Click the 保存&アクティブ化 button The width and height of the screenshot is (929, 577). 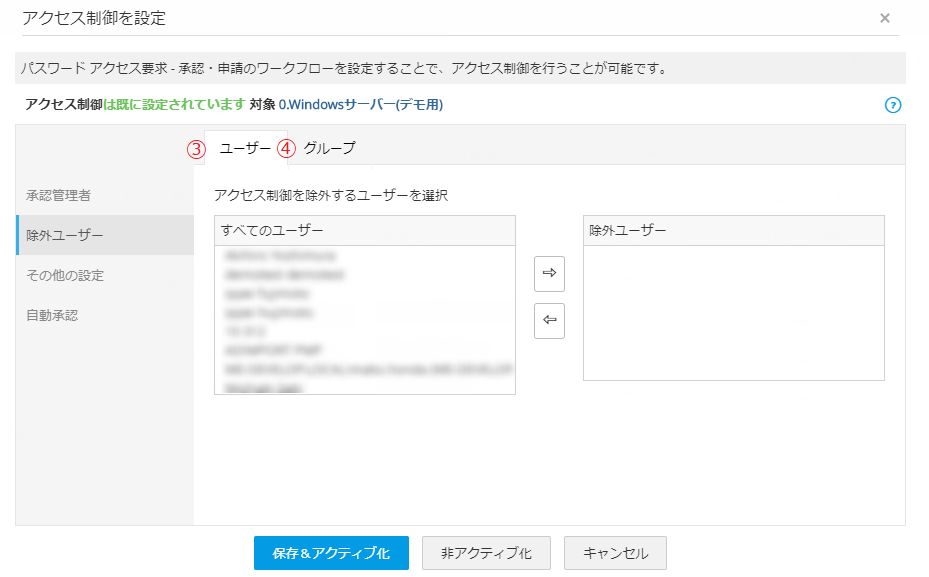pyautogui.click(x=331, y=553)
